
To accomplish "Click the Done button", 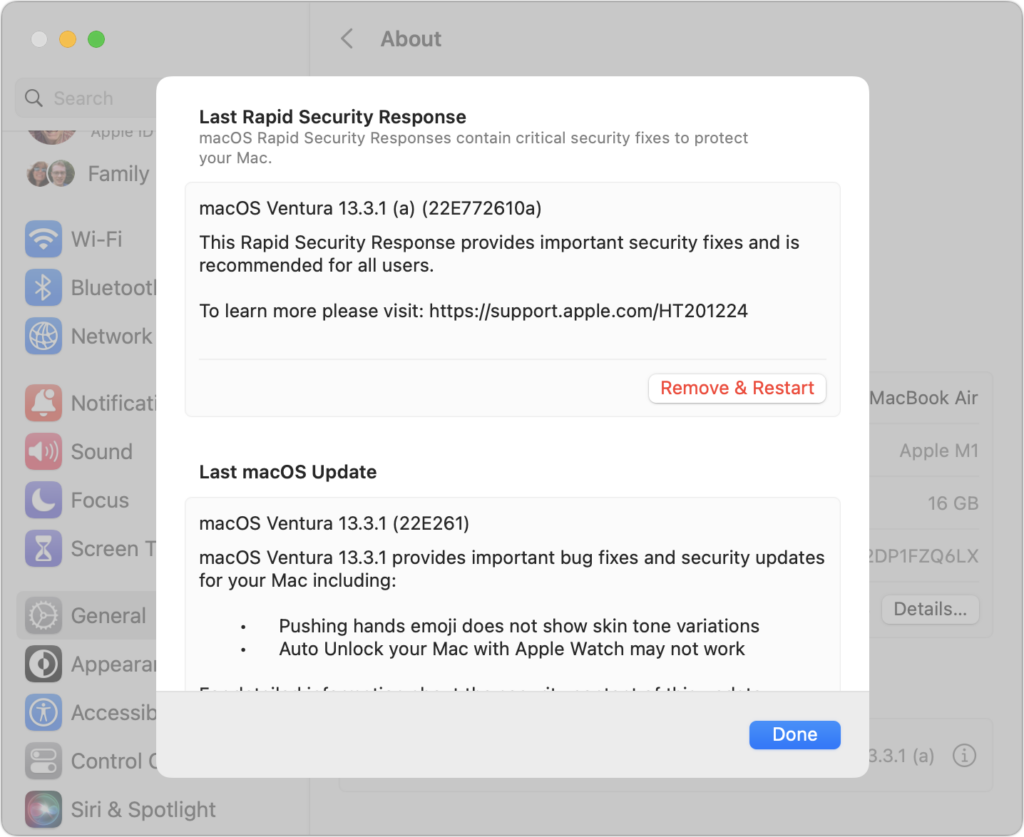I will point(794,734).
